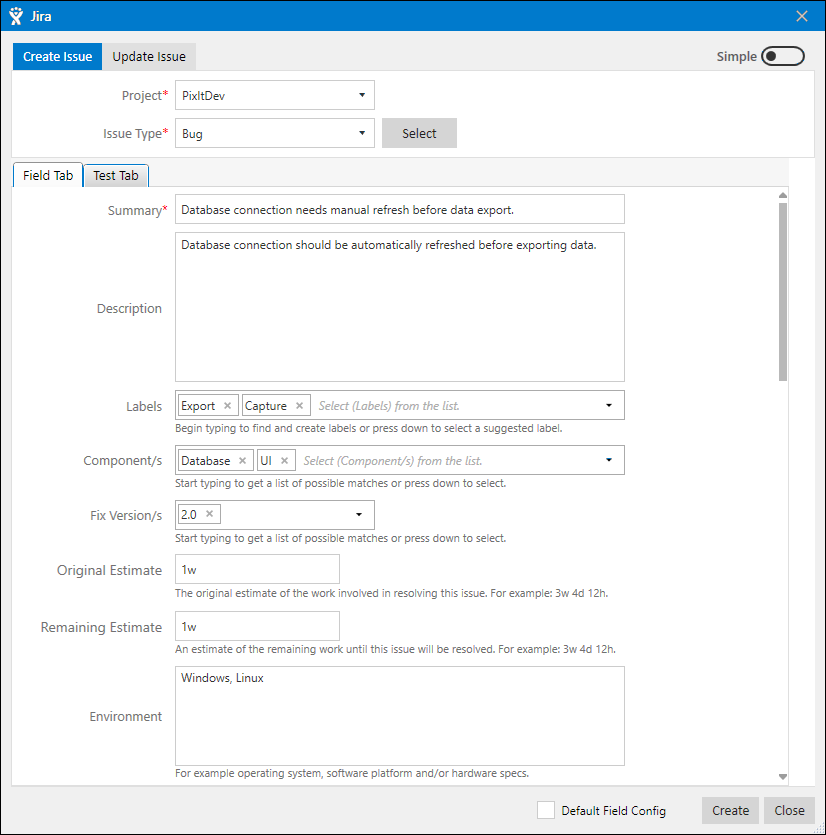This screenshot has width=826, height=835.
Task: Click into the Original Estimate field
Action: [x=257, y=570]
